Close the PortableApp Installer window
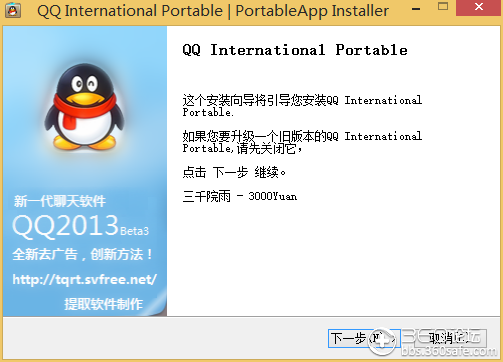Viewport: 503px width, 362px height. pos(479,7)
